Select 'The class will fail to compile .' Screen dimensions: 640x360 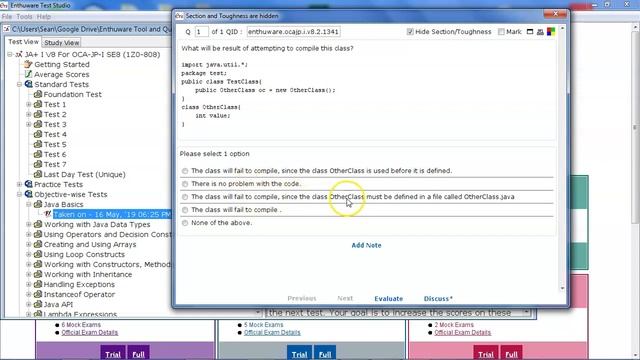(x=185, y=210)
